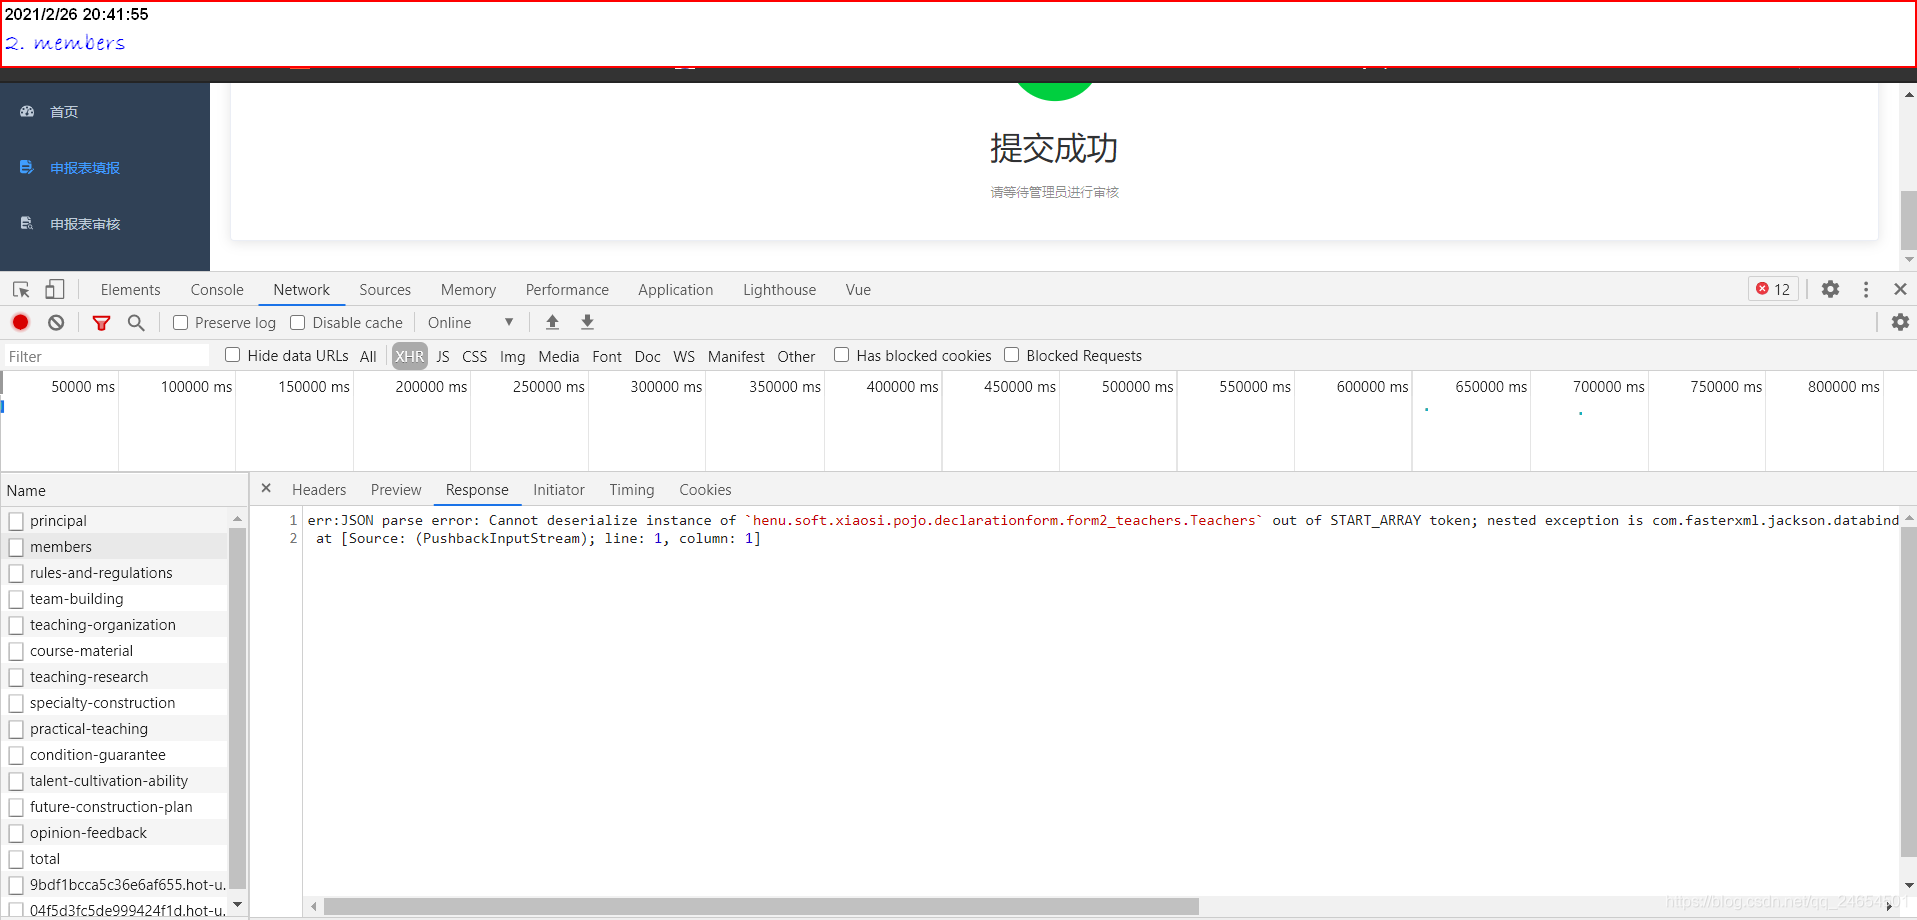Click the request list vertical scrollbar
Screen dimensions: 1917x920
237,708
